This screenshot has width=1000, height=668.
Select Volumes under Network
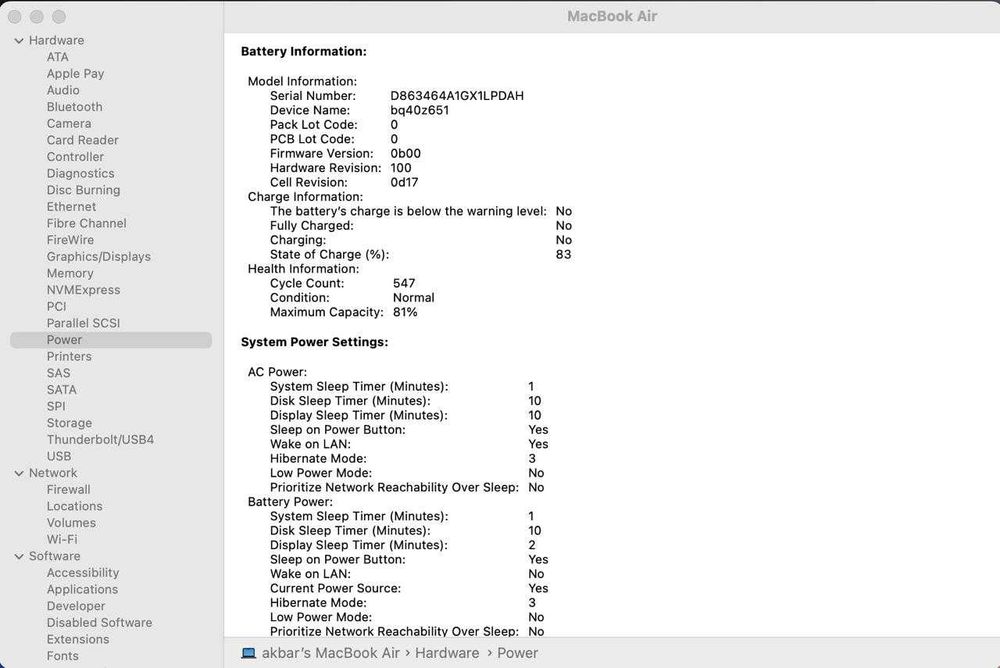(x=71, y=523)
